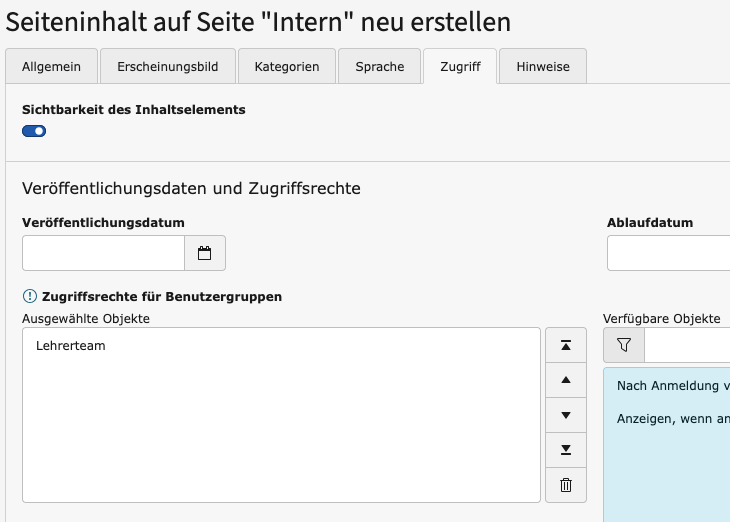The image size is (730, 522).
Task: Focus the Veröffentlichungsdatum input field
Action: 103,253
